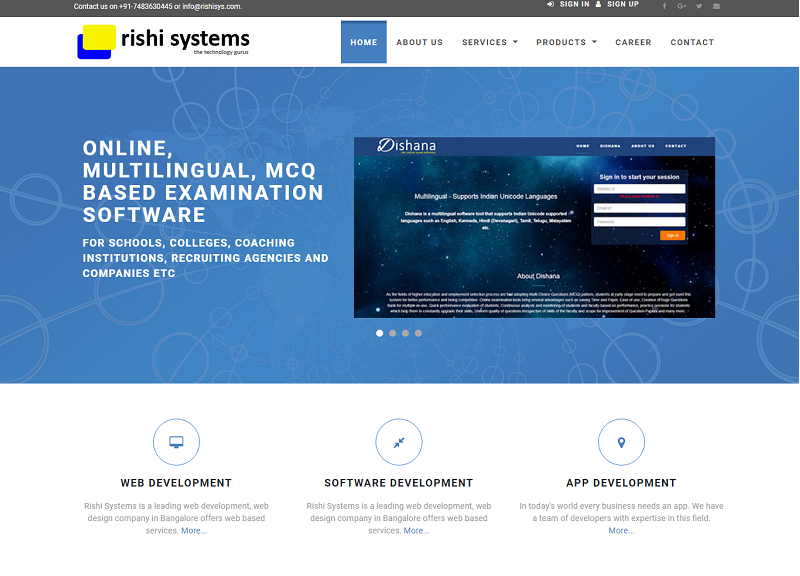
Task: Click the info@rishisys.com email address
Action: (x=212, y=7)
